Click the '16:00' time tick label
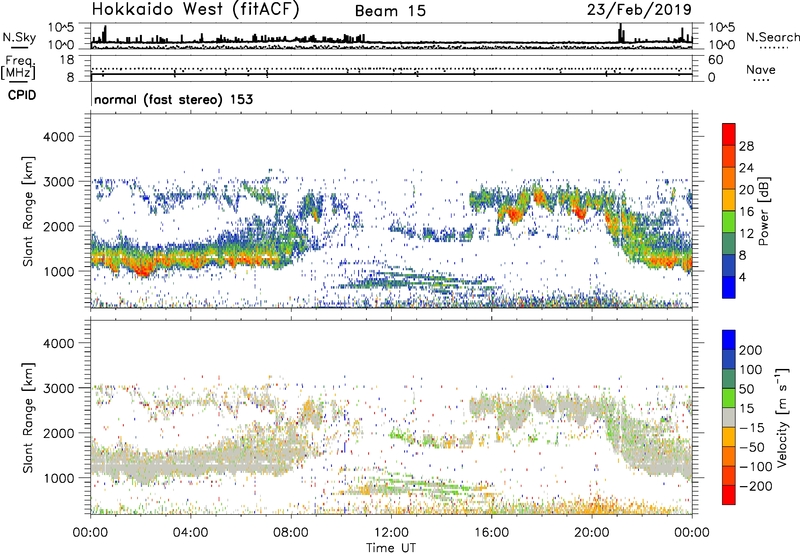The image size is (800, 554). coord(491,533)
